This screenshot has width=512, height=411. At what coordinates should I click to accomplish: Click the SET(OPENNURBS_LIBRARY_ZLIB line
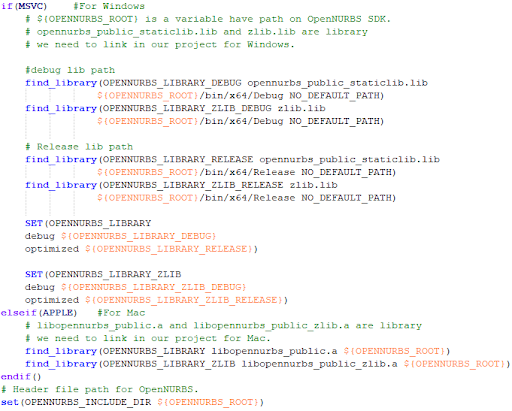(x=103, y=274)
